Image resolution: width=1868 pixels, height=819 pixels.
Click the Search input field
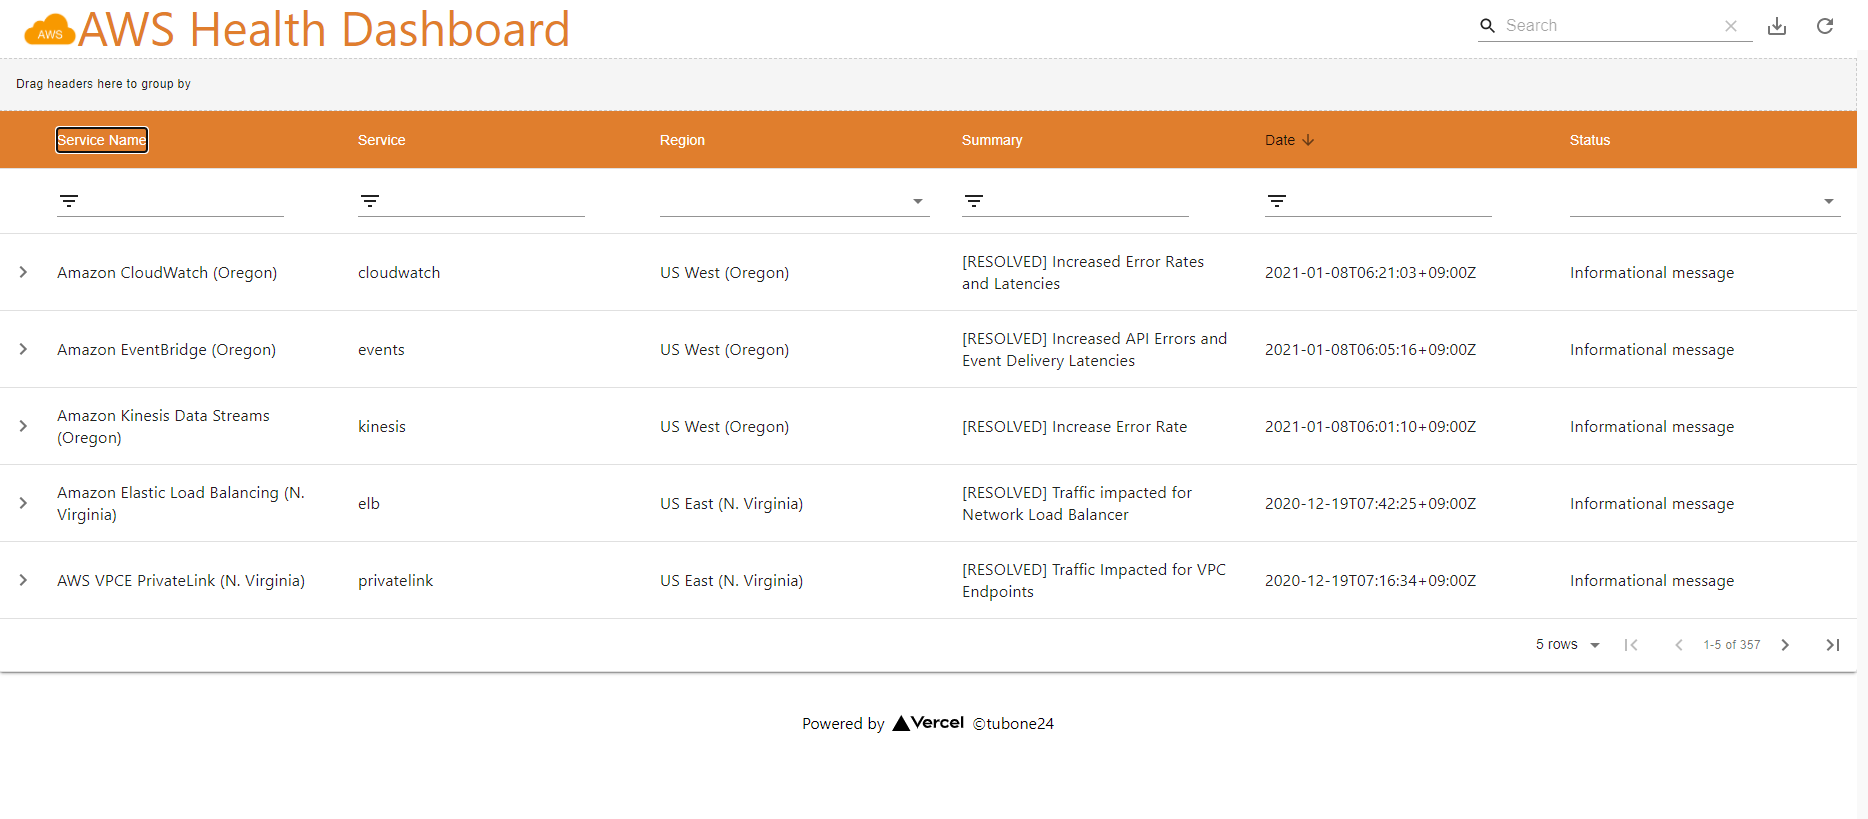point(1608,26)
